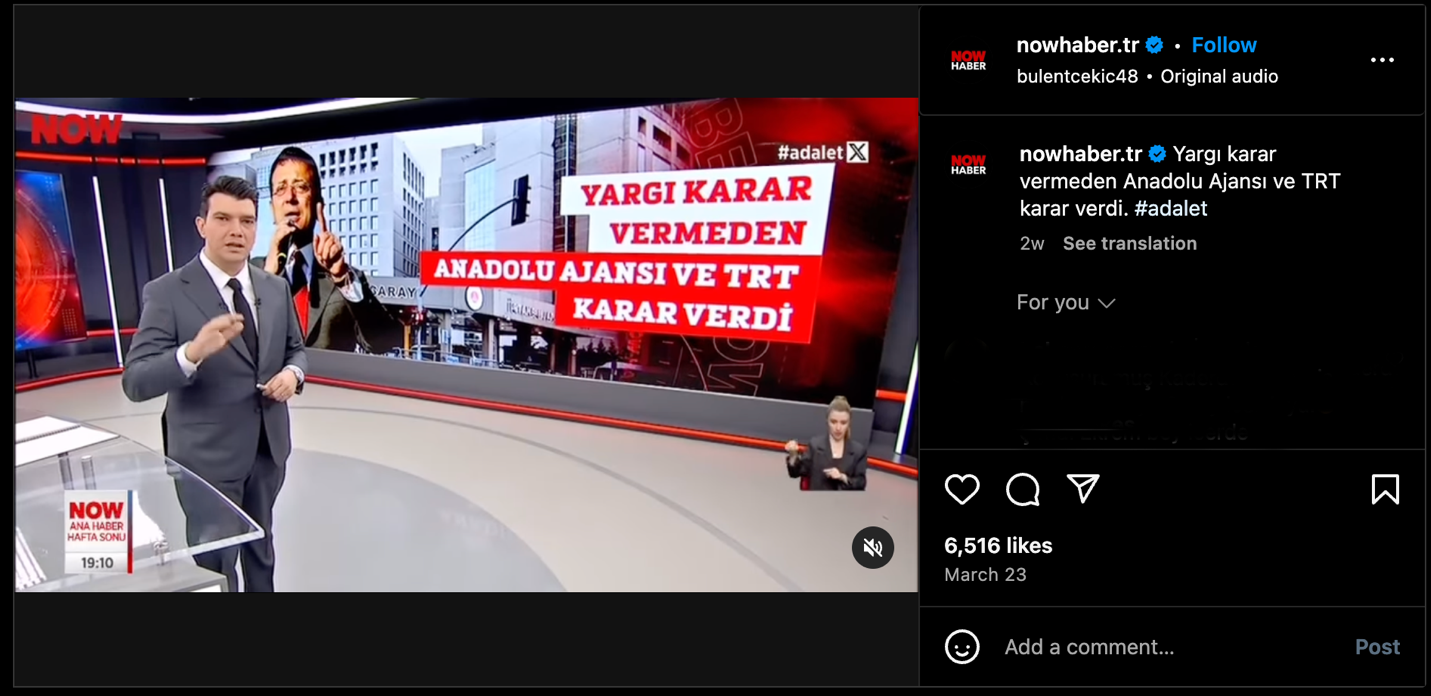
Task: Unmute the video with the speaker icon
Action: tap(873, 547)
